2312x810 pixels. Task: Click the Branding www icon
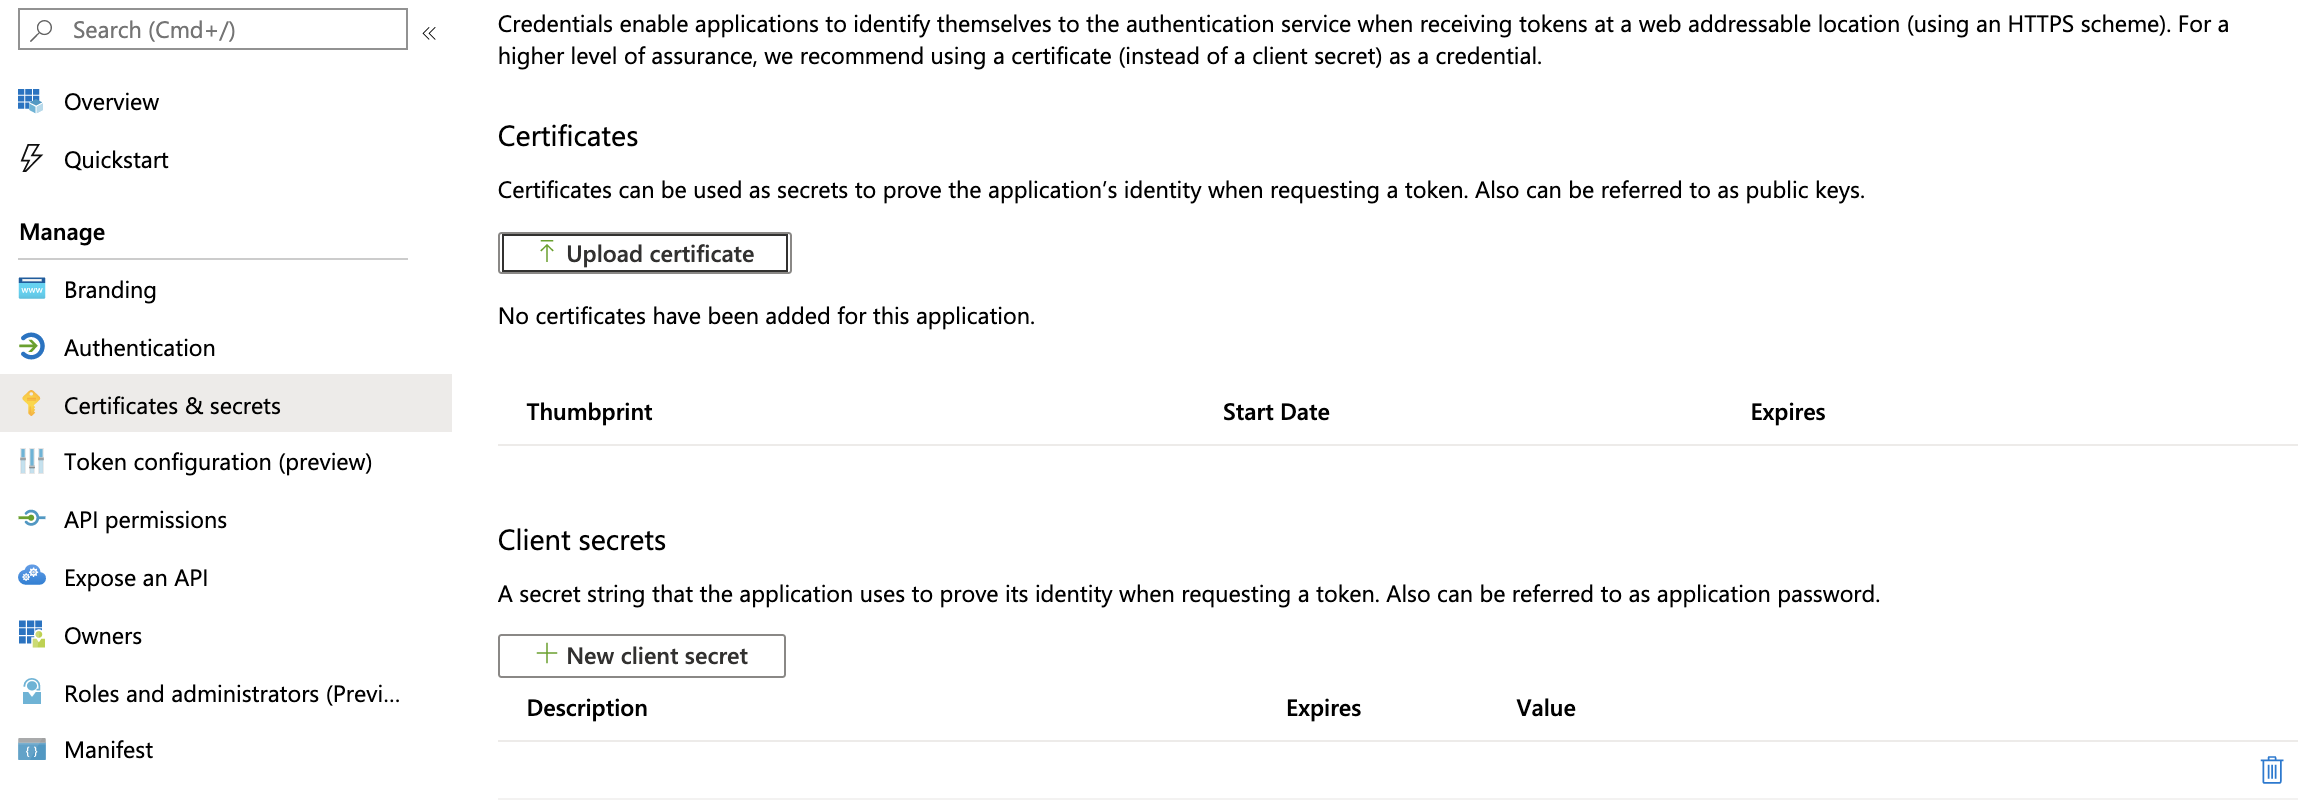click(31, 289)
